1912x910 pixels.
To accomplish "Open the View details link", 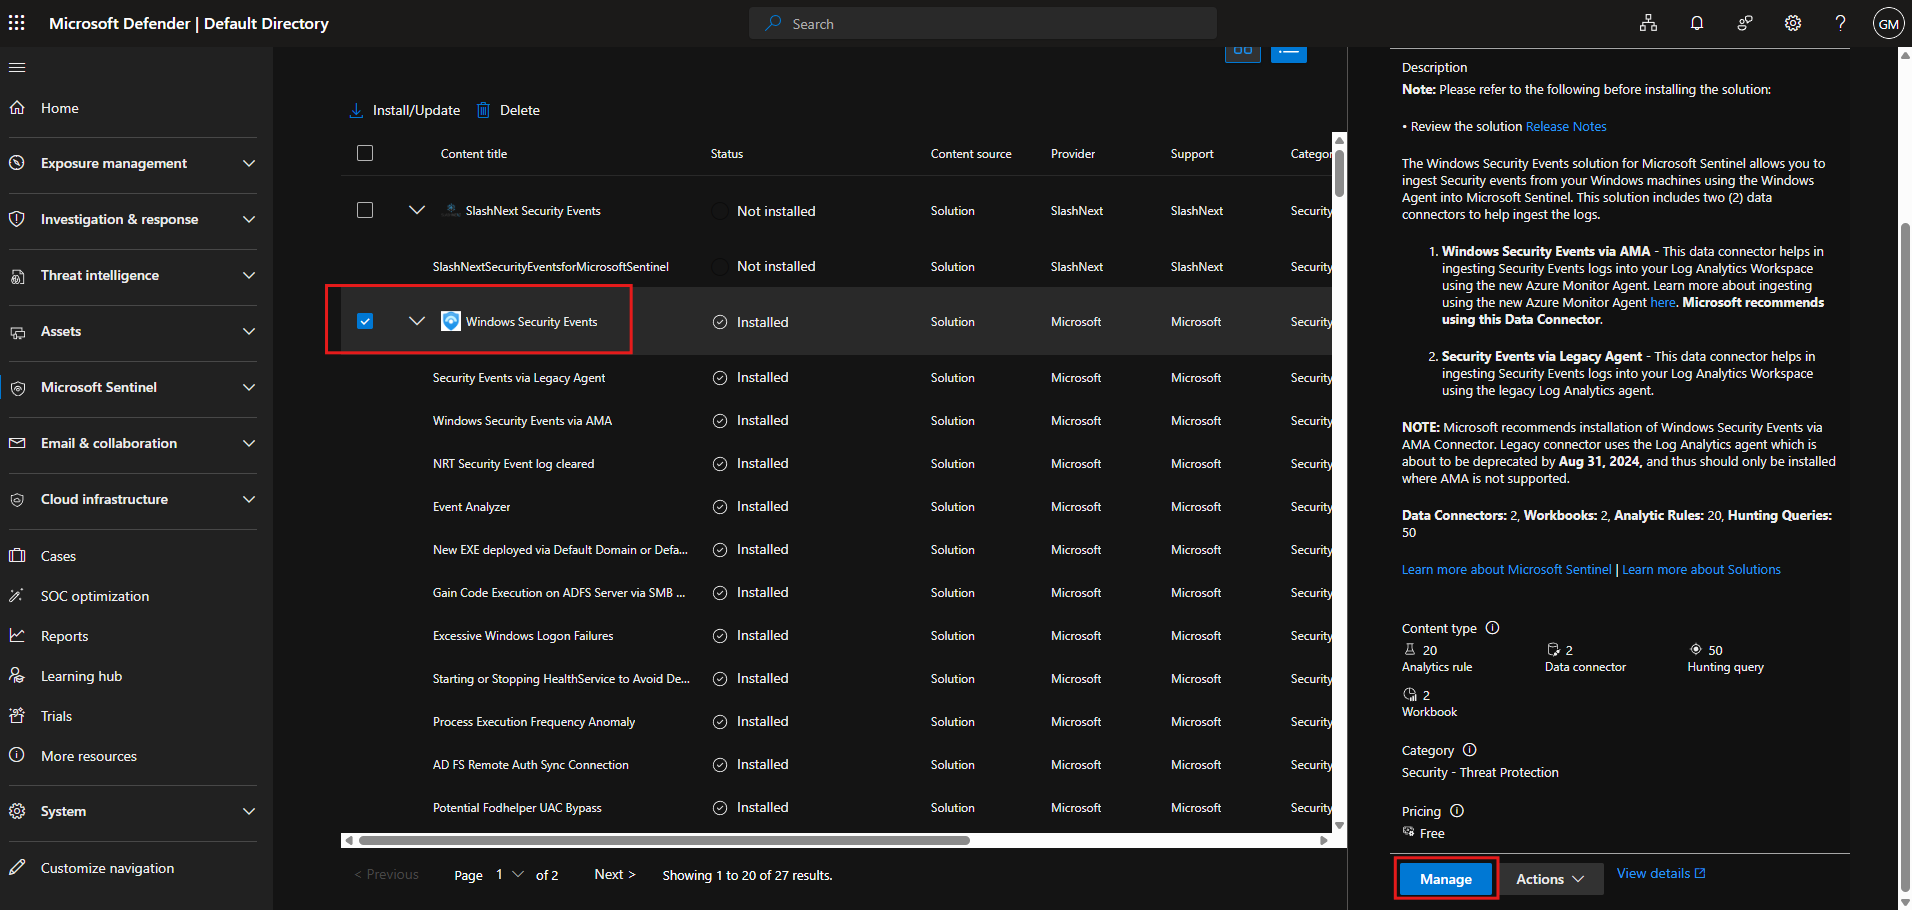I will (1661, 873).
